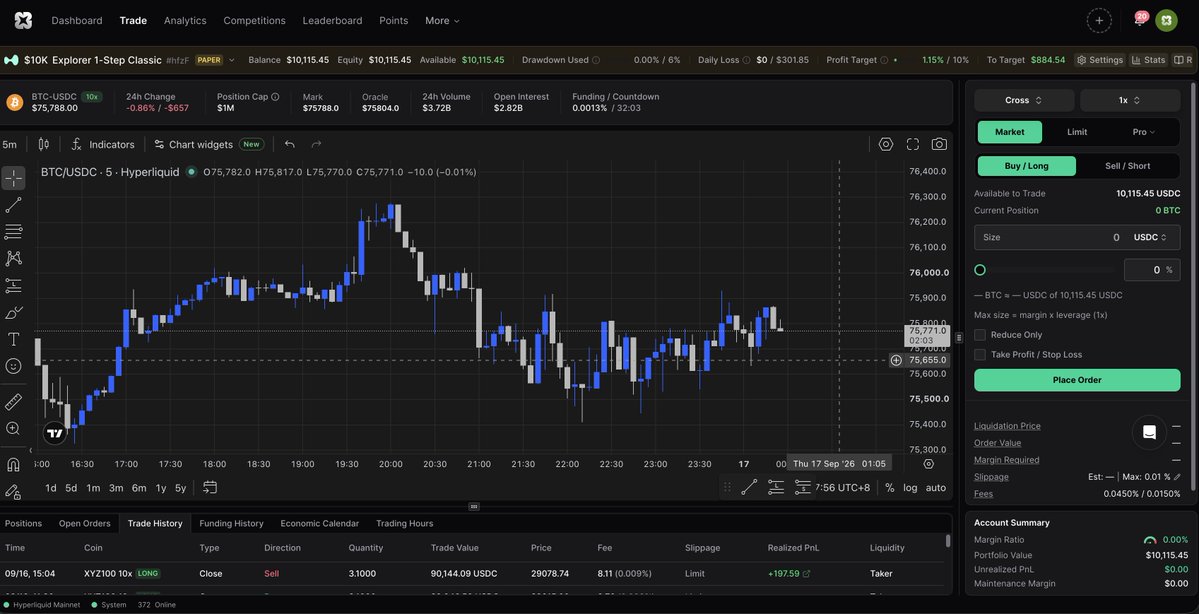This screenshot has height=614, width=1199.
Task: Switch to Sell / Short side
Action: tap(1127, 166)
